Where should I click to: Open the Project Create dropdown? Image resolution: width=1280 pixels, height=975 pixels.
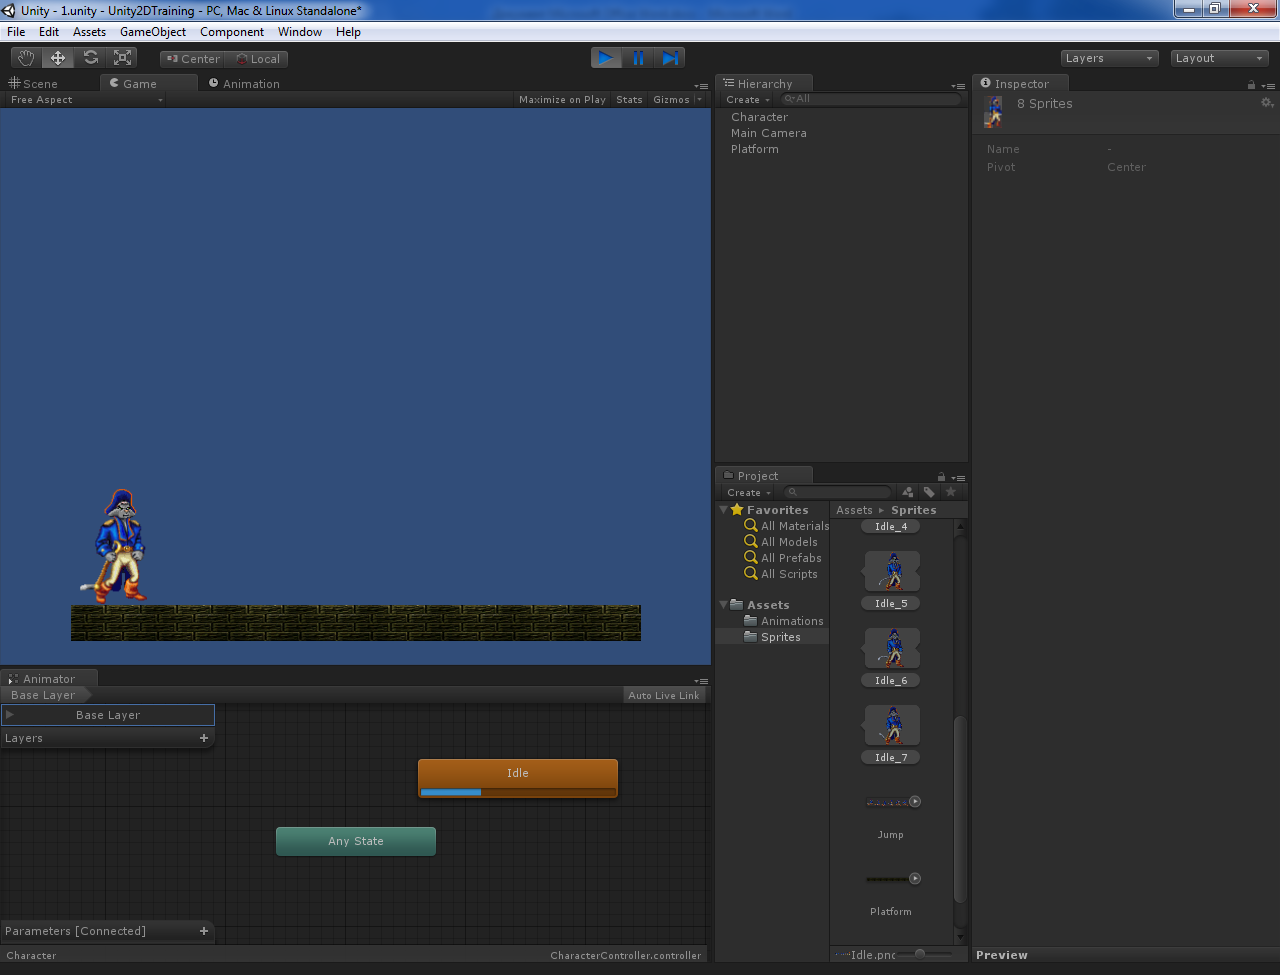pos(749,492)
